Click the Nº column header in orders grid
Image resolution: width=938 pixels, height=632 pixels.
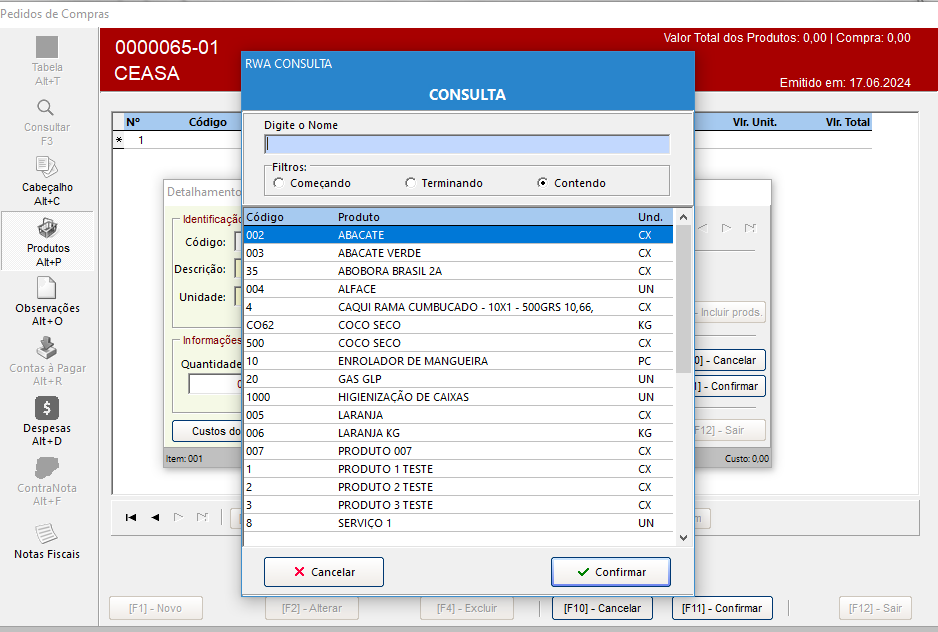tap(133, 122)
